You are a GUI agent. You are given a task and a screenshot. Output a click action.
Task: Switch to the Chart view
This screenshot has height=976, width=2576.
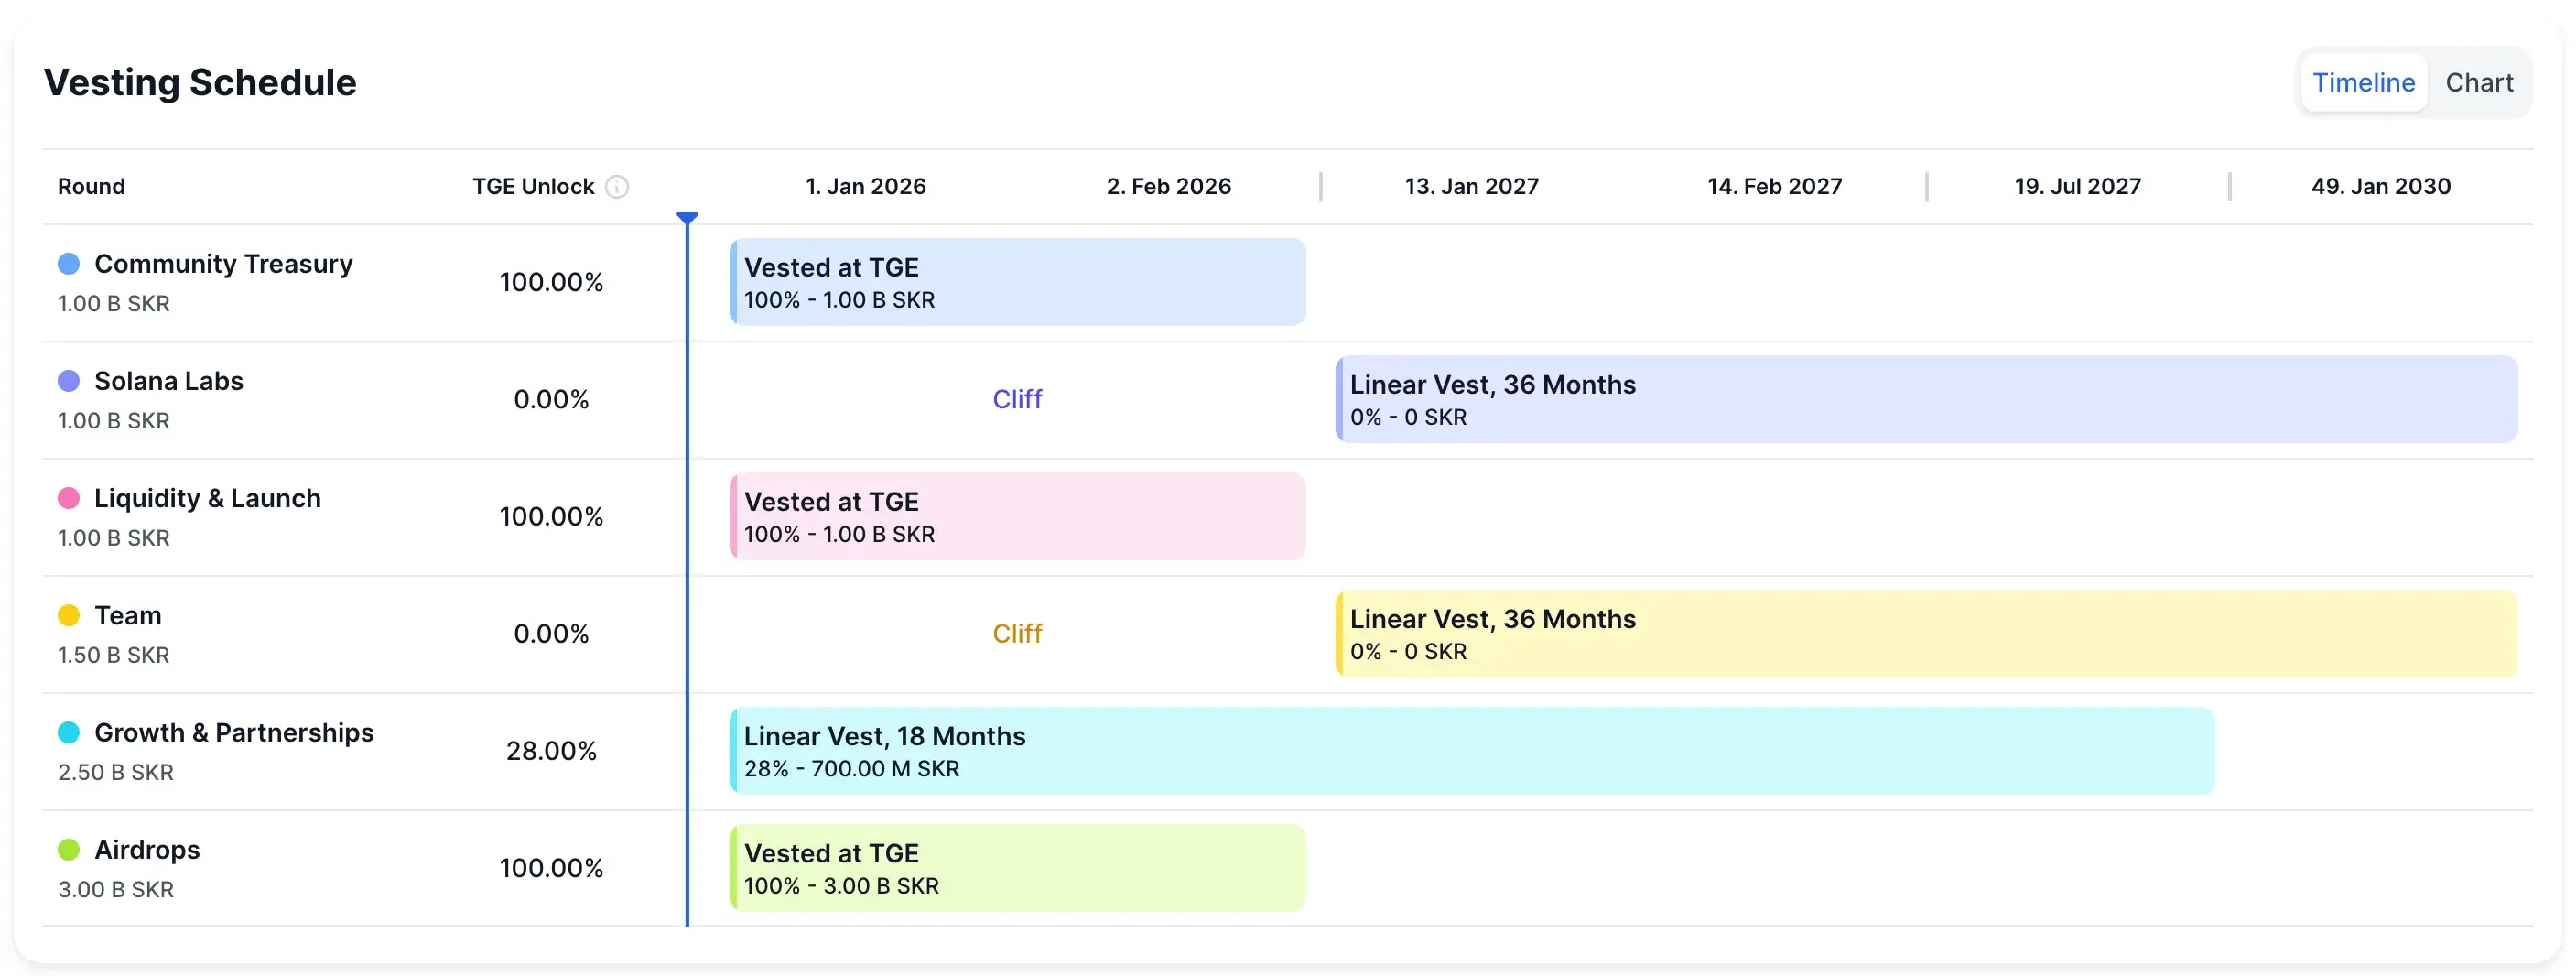coord(2478,83)
